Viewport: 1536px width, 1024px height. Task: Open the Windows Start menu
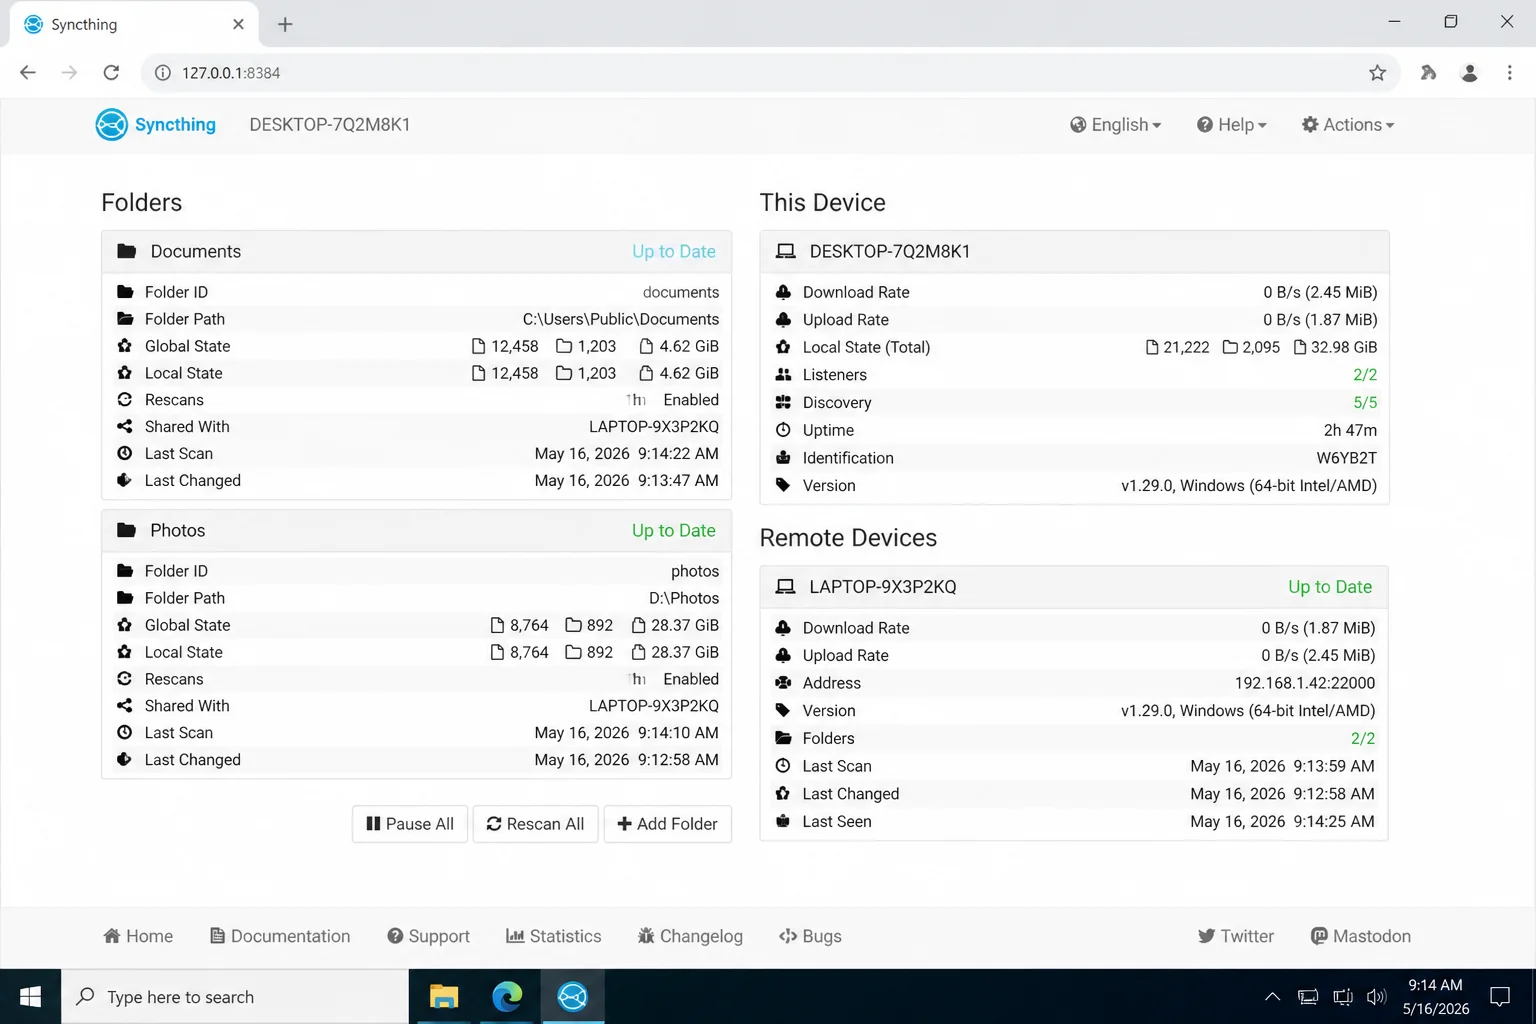point(30,997)
